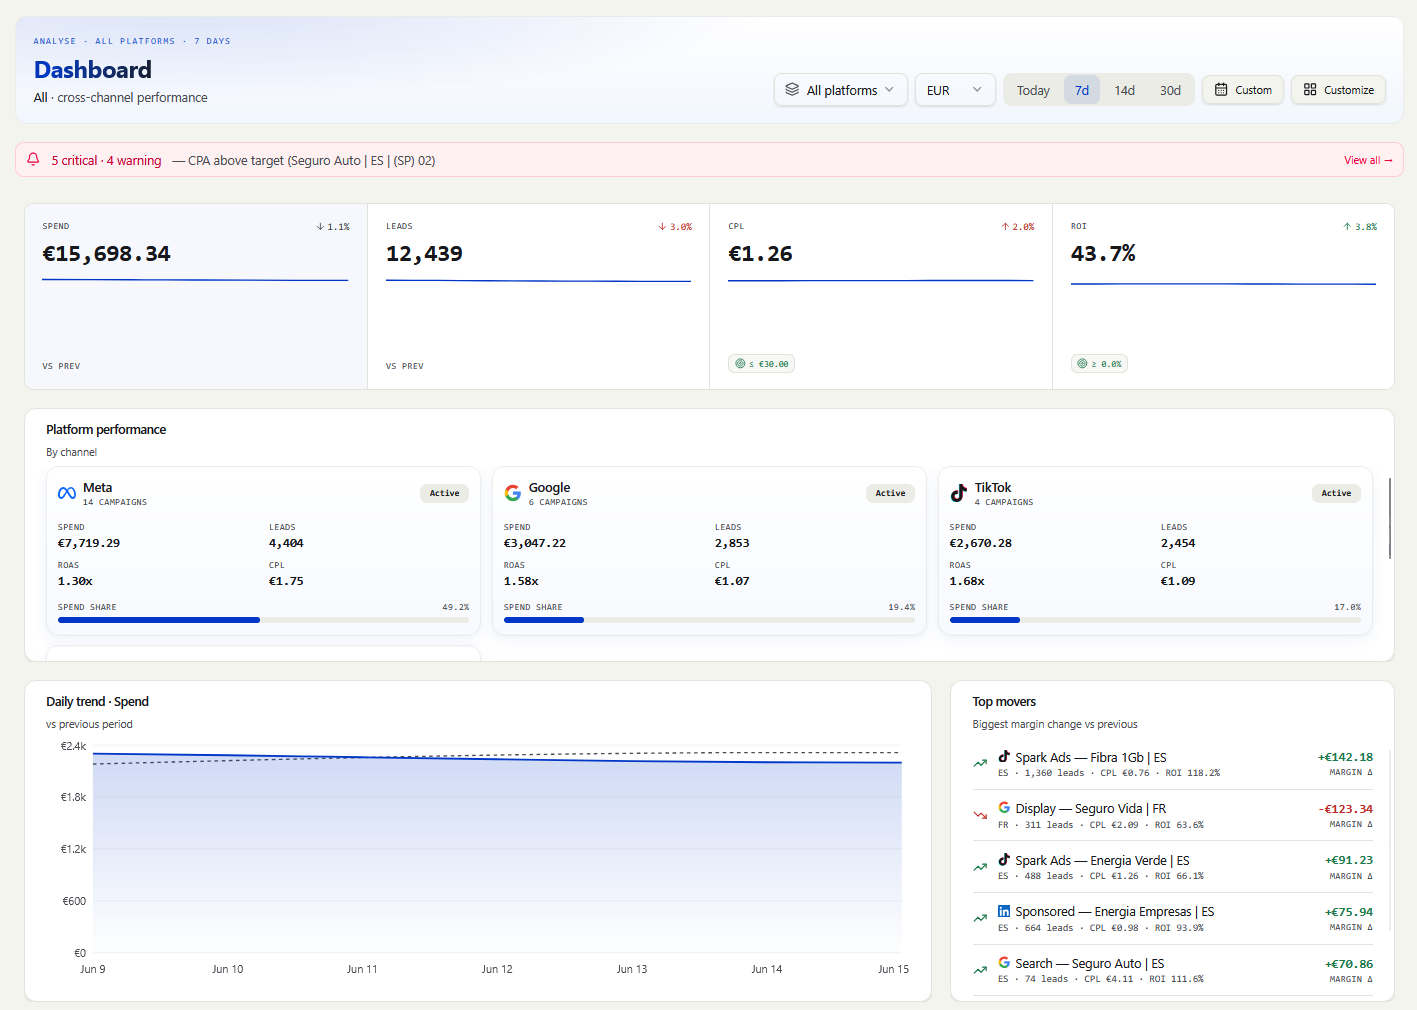This screenshot has height=1010, width=1417.
Task: Click the Dashboard page title
Action: click(93, 70)
